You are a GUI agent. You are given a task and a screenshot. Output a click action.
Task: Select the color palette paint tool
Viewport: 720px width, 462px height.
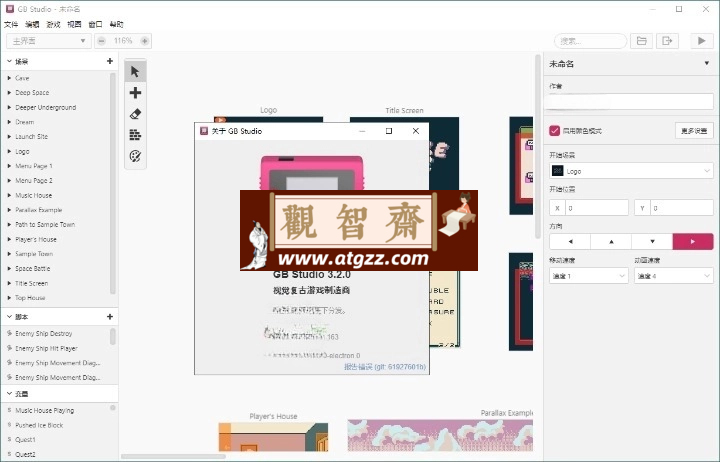(135, 156)
